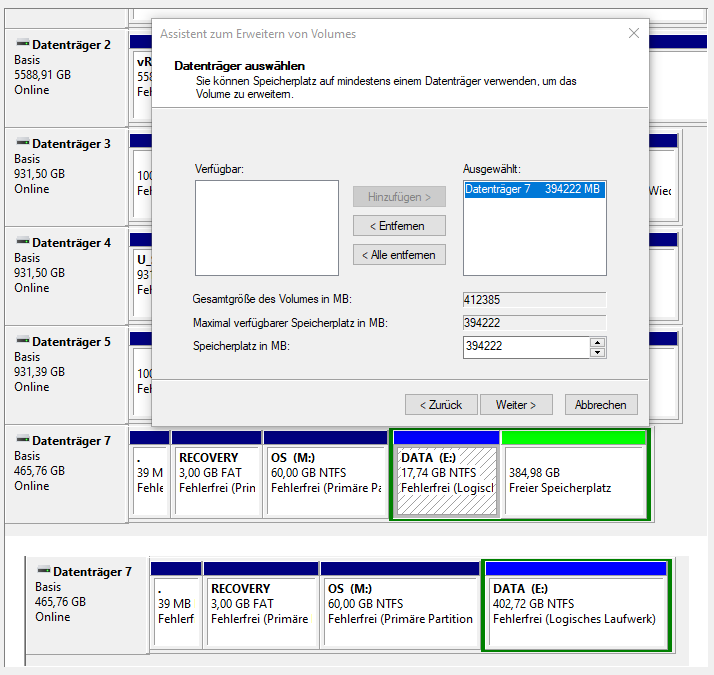Click the Datenträger 3 disk icon

pyautogui.click(x=23, y=142)
